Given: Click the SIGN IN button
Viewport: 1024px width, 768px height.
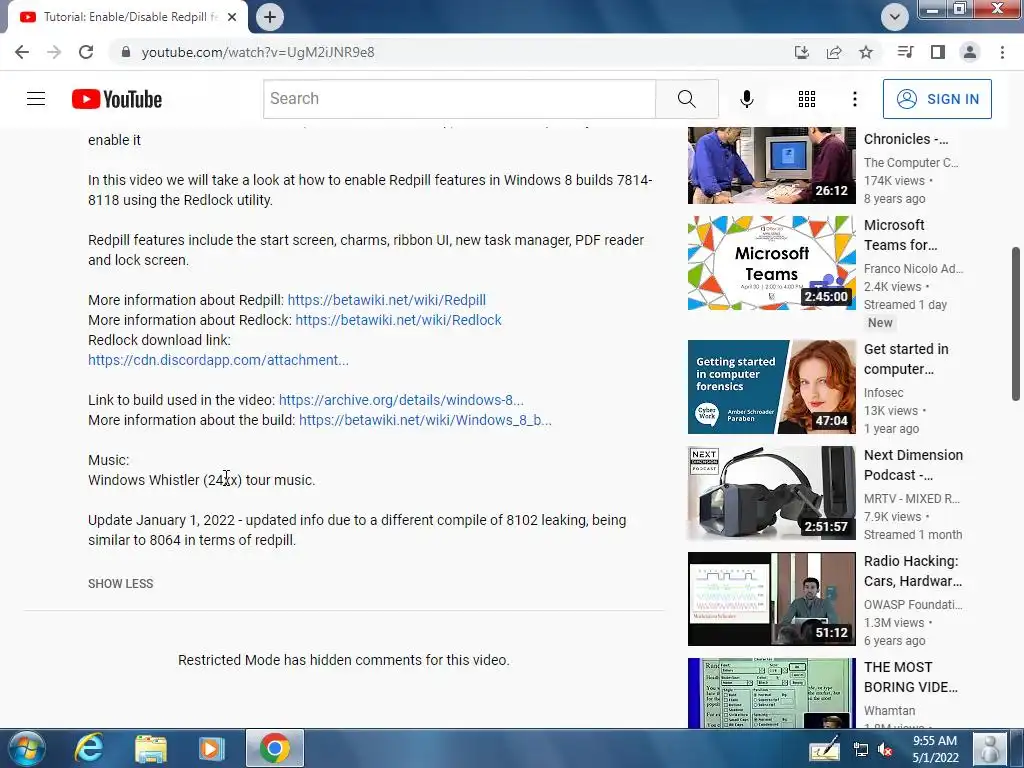Looking at the screenshot, I should pos(937,99).
